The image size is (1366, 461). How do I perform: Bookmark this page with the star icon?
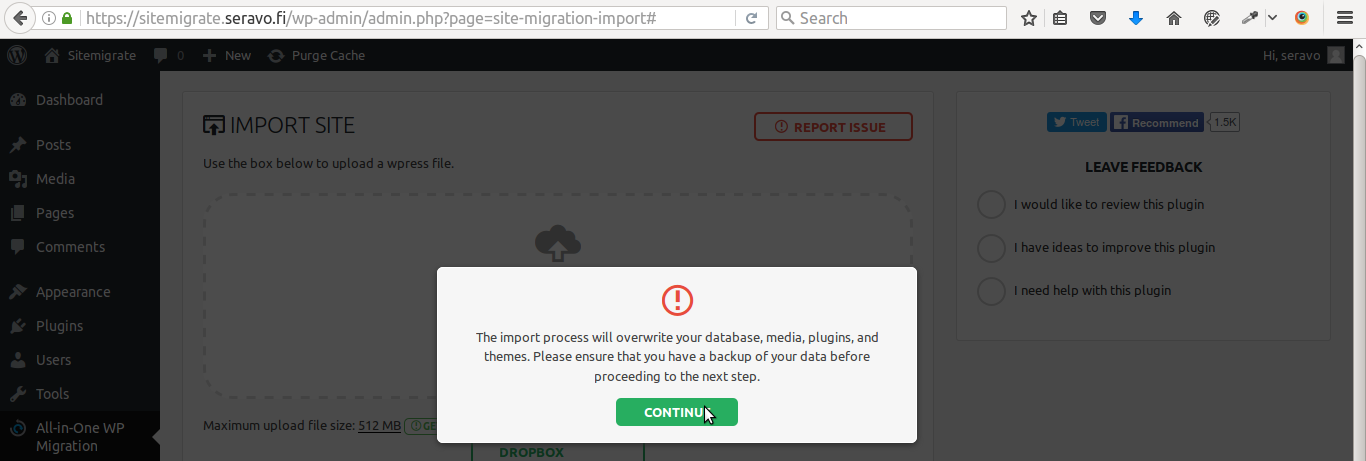click(1028, 18)
